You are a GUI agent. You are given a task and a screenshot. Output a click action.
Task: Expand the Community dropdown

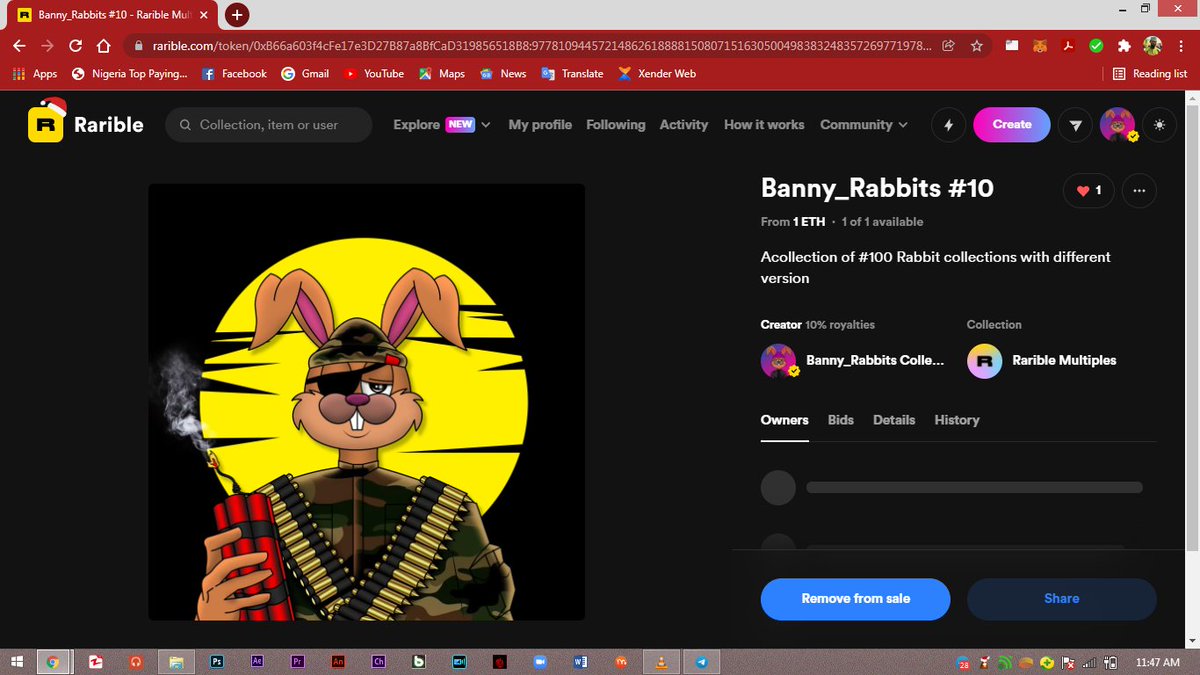(x=864, y=125)
